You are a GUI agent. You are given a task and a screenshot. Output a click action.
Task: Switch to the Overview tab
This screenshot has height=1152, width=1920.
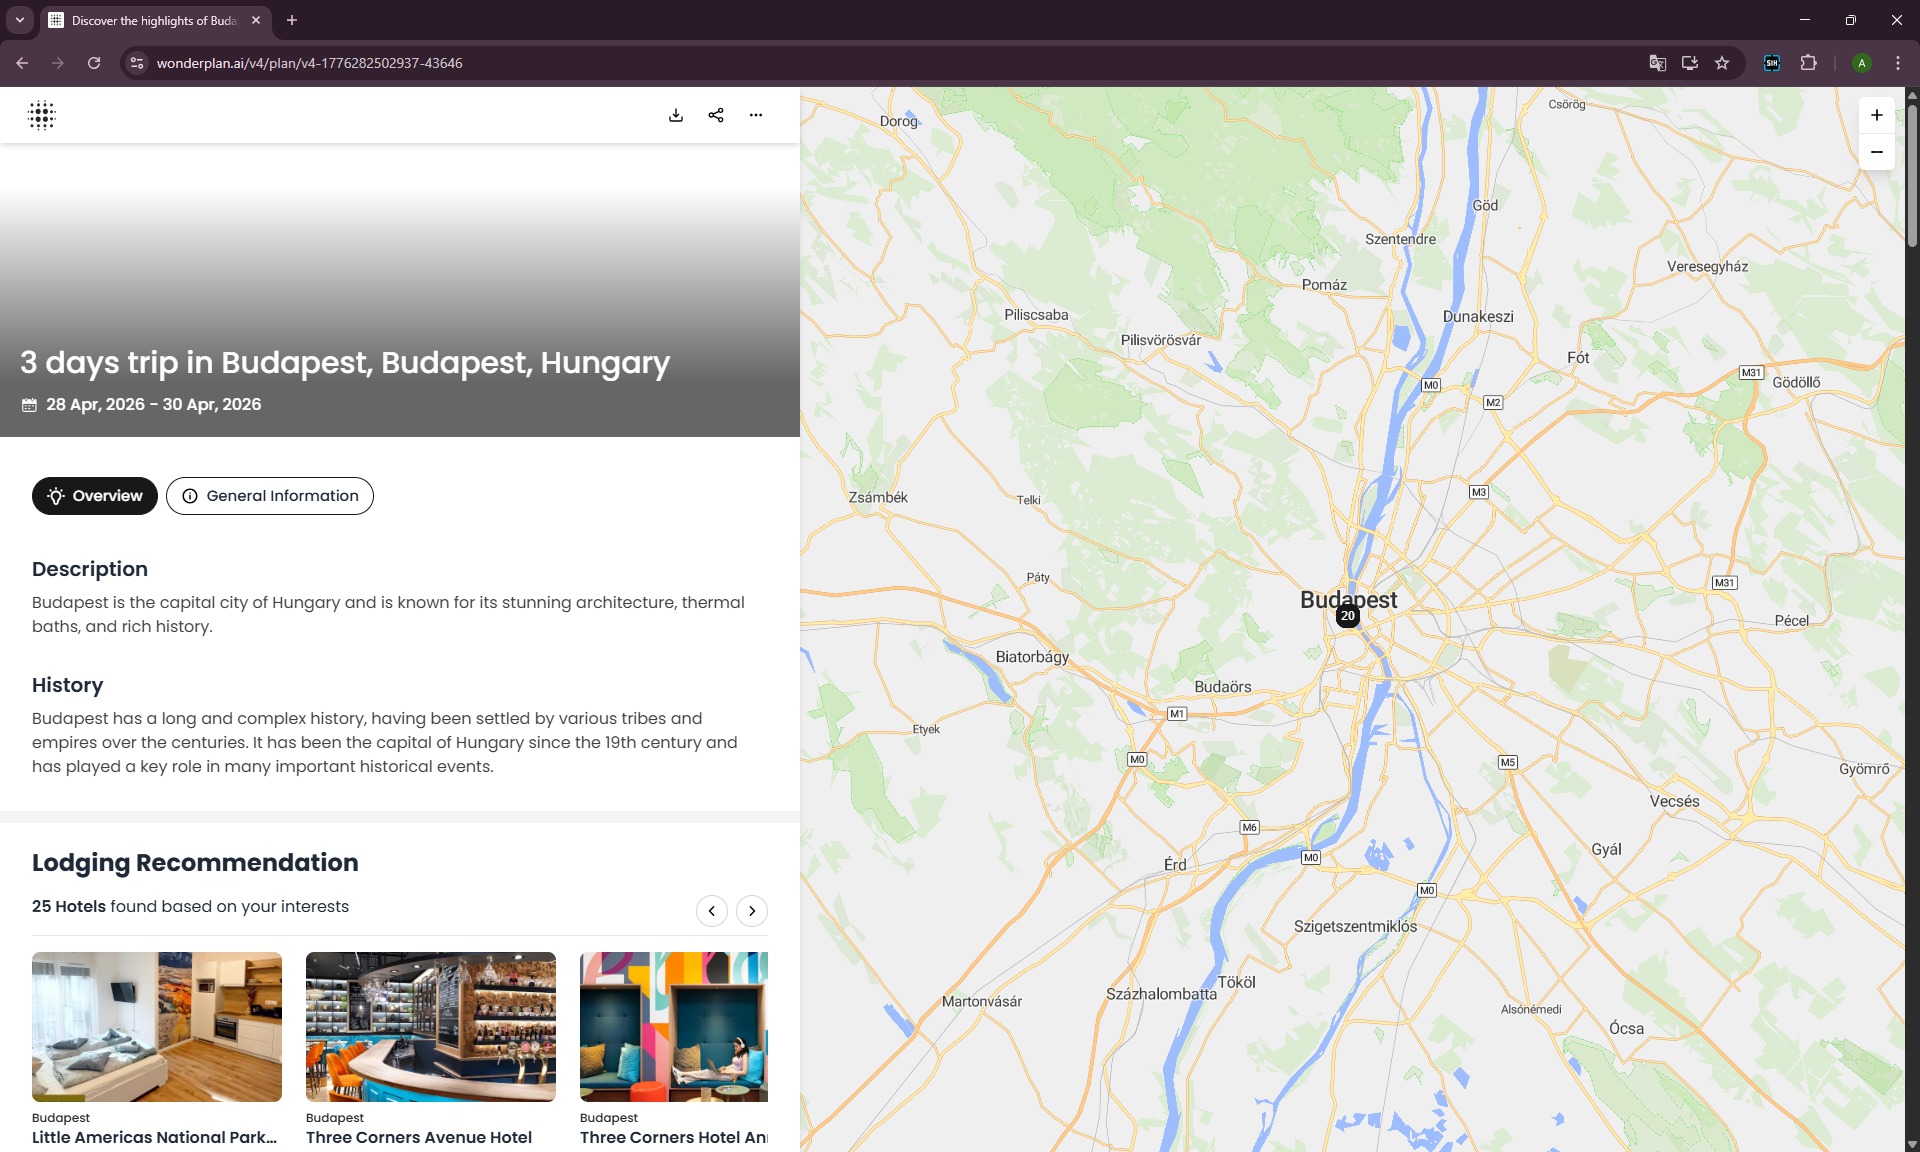94,496
